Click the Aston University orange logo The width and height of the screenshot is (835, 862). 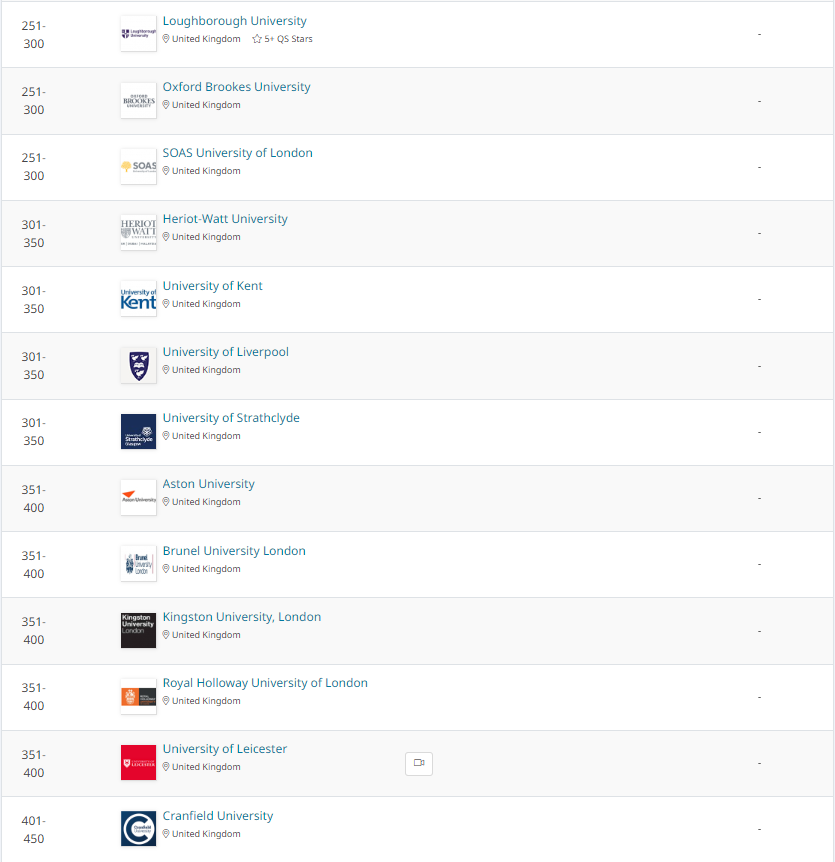click(x=139, y=498)
